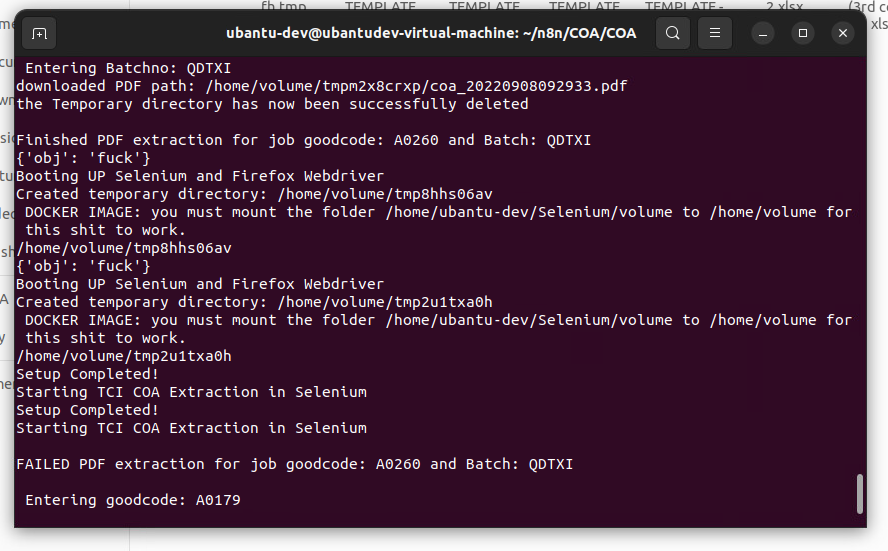Minimize the terminal window
888x551 pixels.
tap(763, 33)
